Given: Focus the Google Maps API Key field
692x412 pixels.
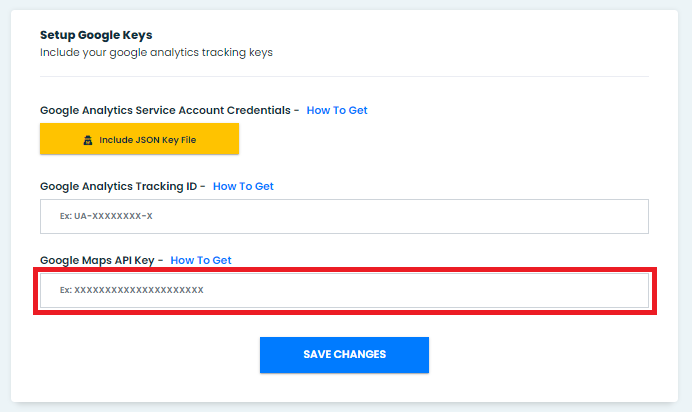Looking at the screenshot, I should 344,290.
